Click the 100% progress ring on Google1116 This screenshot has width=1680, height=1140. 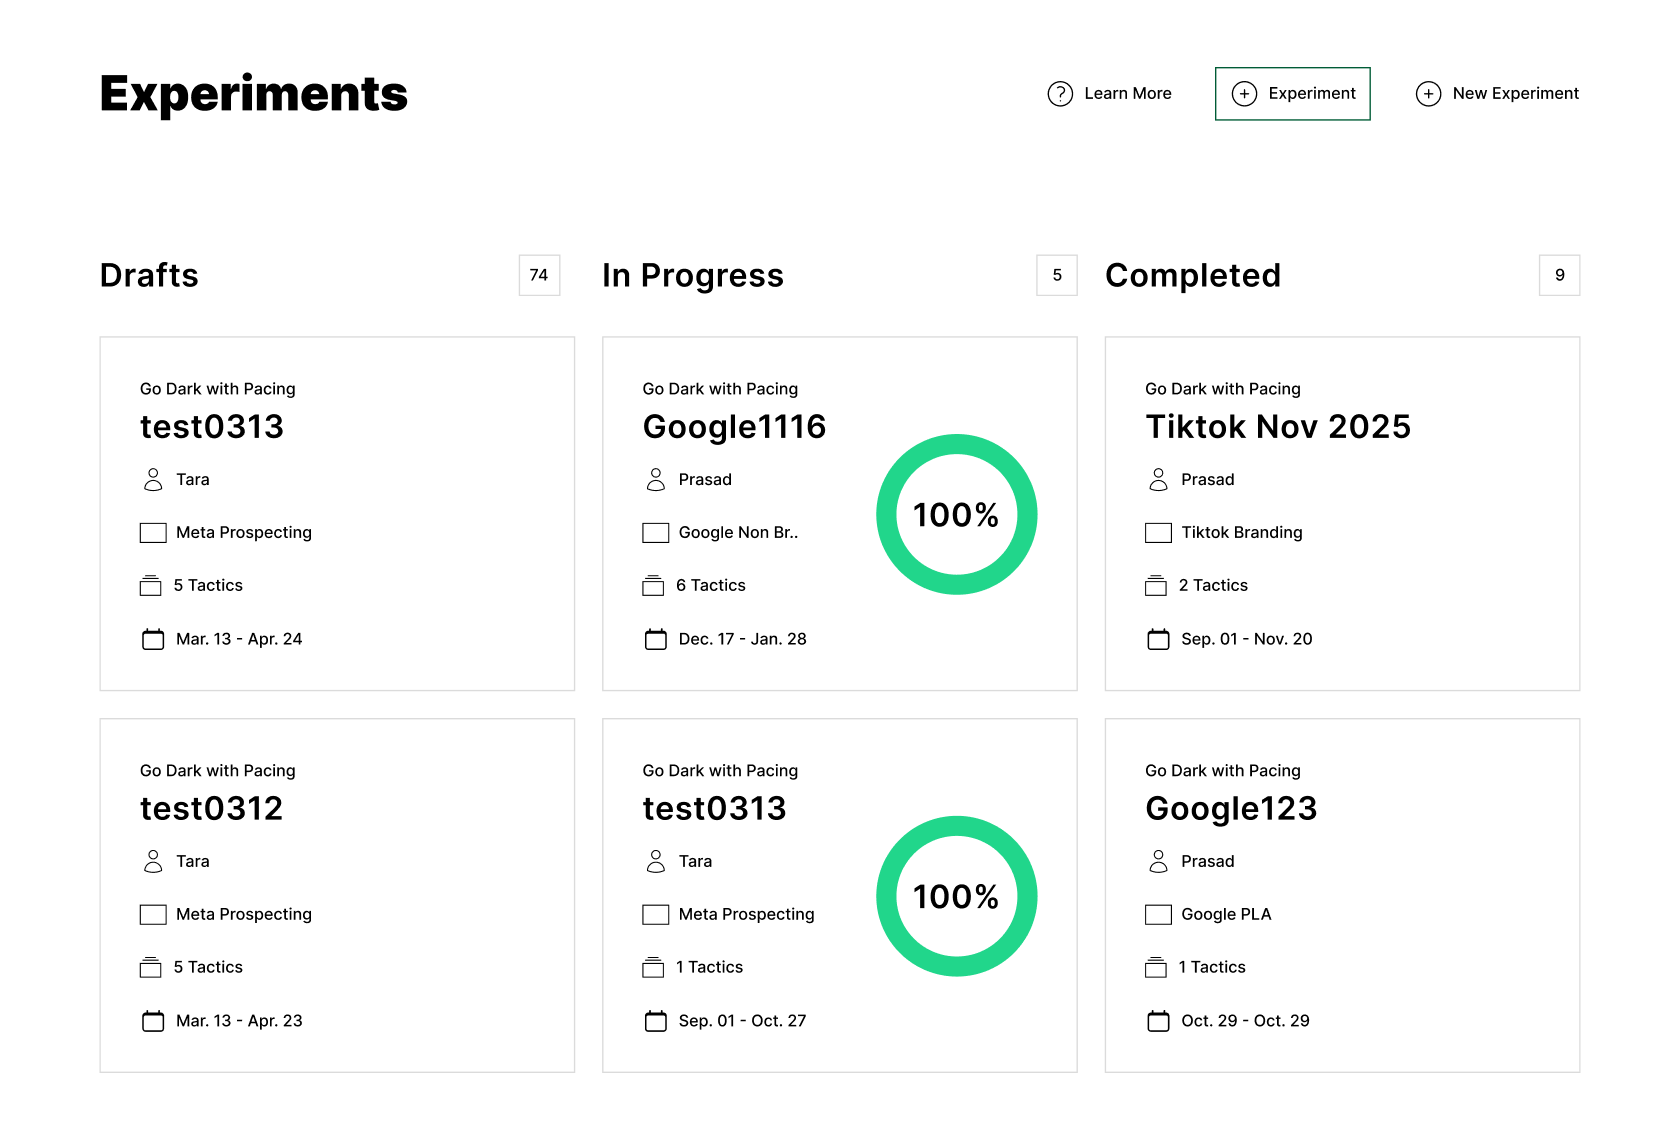pyautogui.click(x=956, y=513)
